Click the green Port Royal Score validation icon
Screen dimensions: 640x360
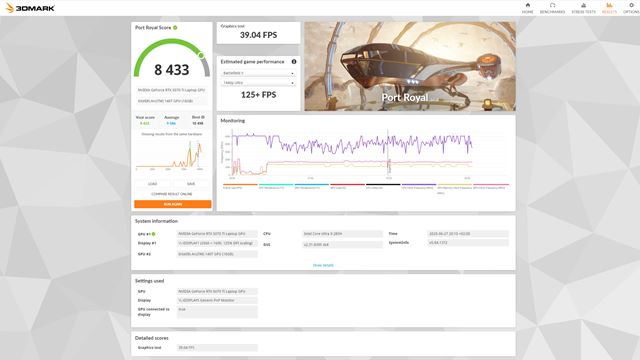pyautogui.click(x=175, y=27)
